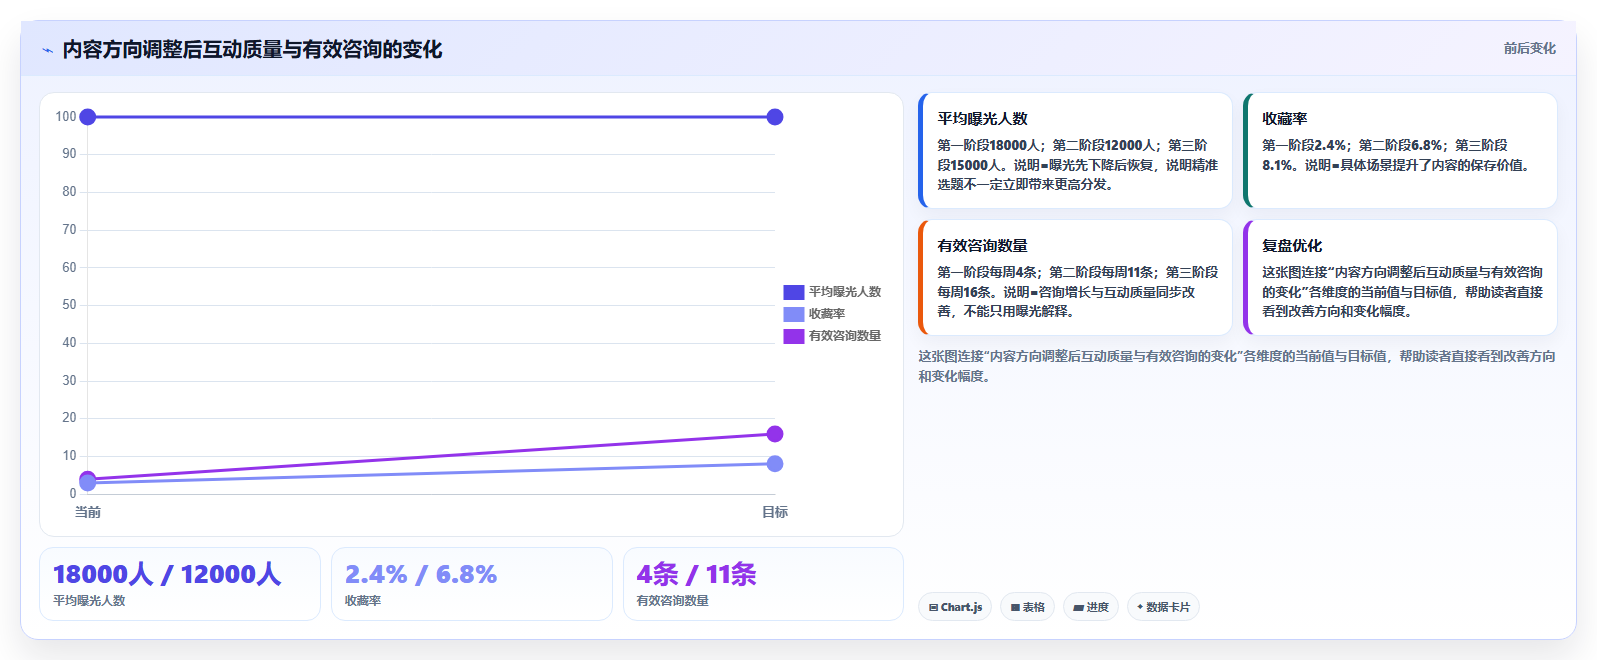1597x660 pixels.
Task: Click the 4条 / 11条 stat value
Action: coord(697,574)
